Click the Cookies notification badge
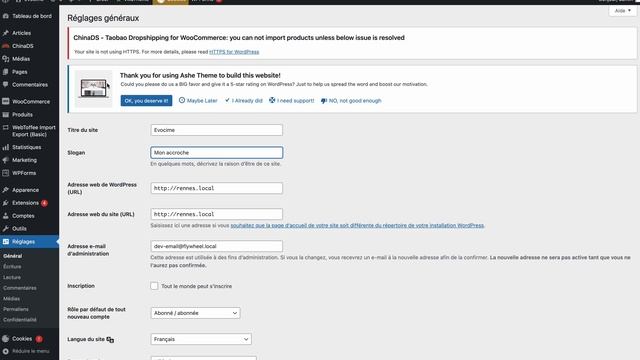The height and width of the screenshot is (360, 640). click(x=39, y=339)
